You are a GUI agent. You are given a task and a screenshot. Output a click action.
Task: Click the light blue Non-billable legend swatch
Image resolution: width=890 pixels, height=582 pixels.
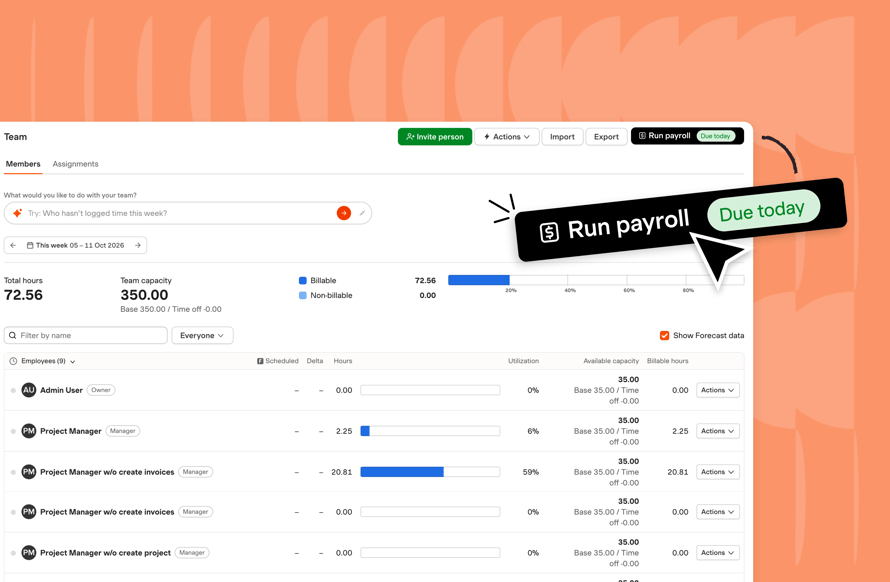click(x=303, y=295)
